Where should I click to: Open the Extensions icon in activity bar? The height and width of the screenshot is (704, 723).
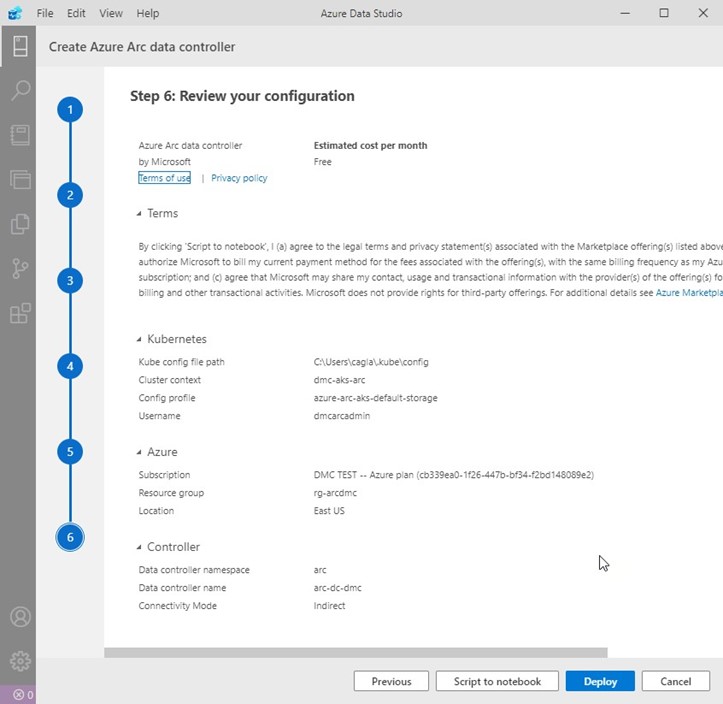[20, 313]
